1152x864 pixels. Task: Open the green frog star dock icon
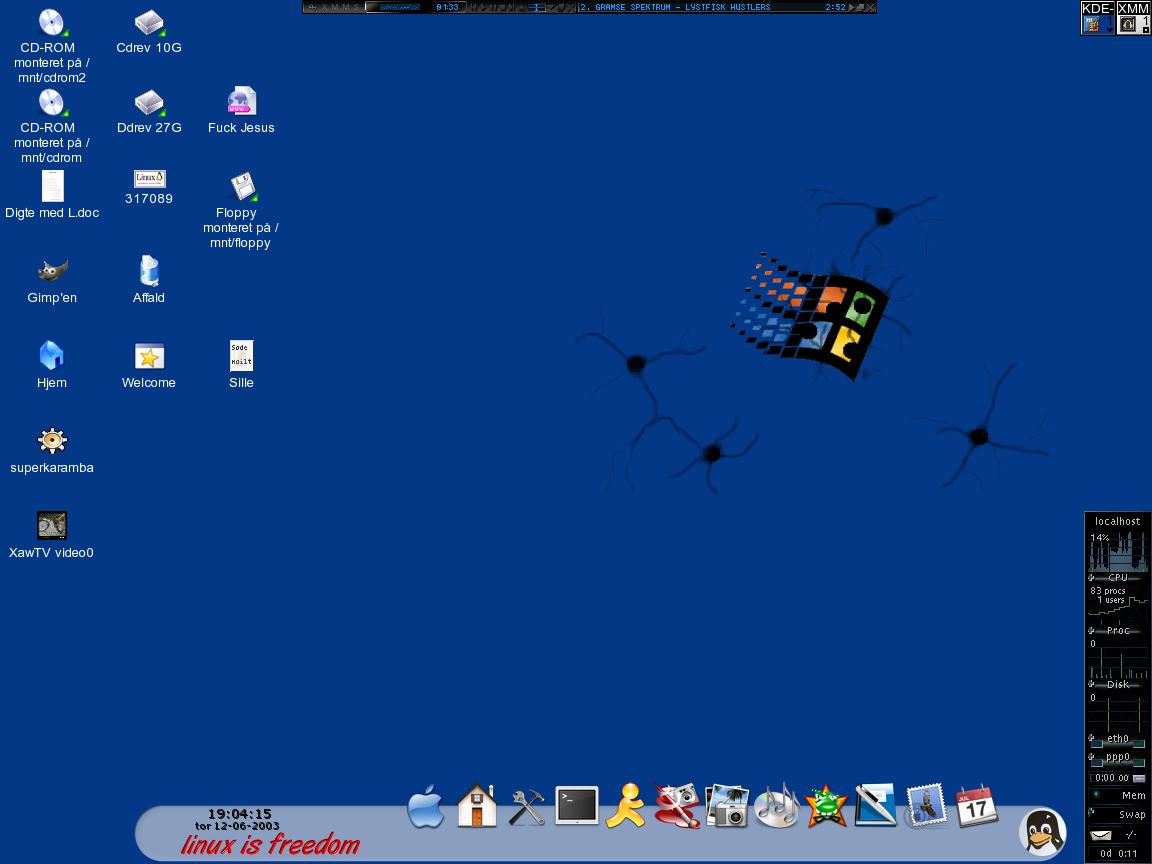click(x=826, y=806)
